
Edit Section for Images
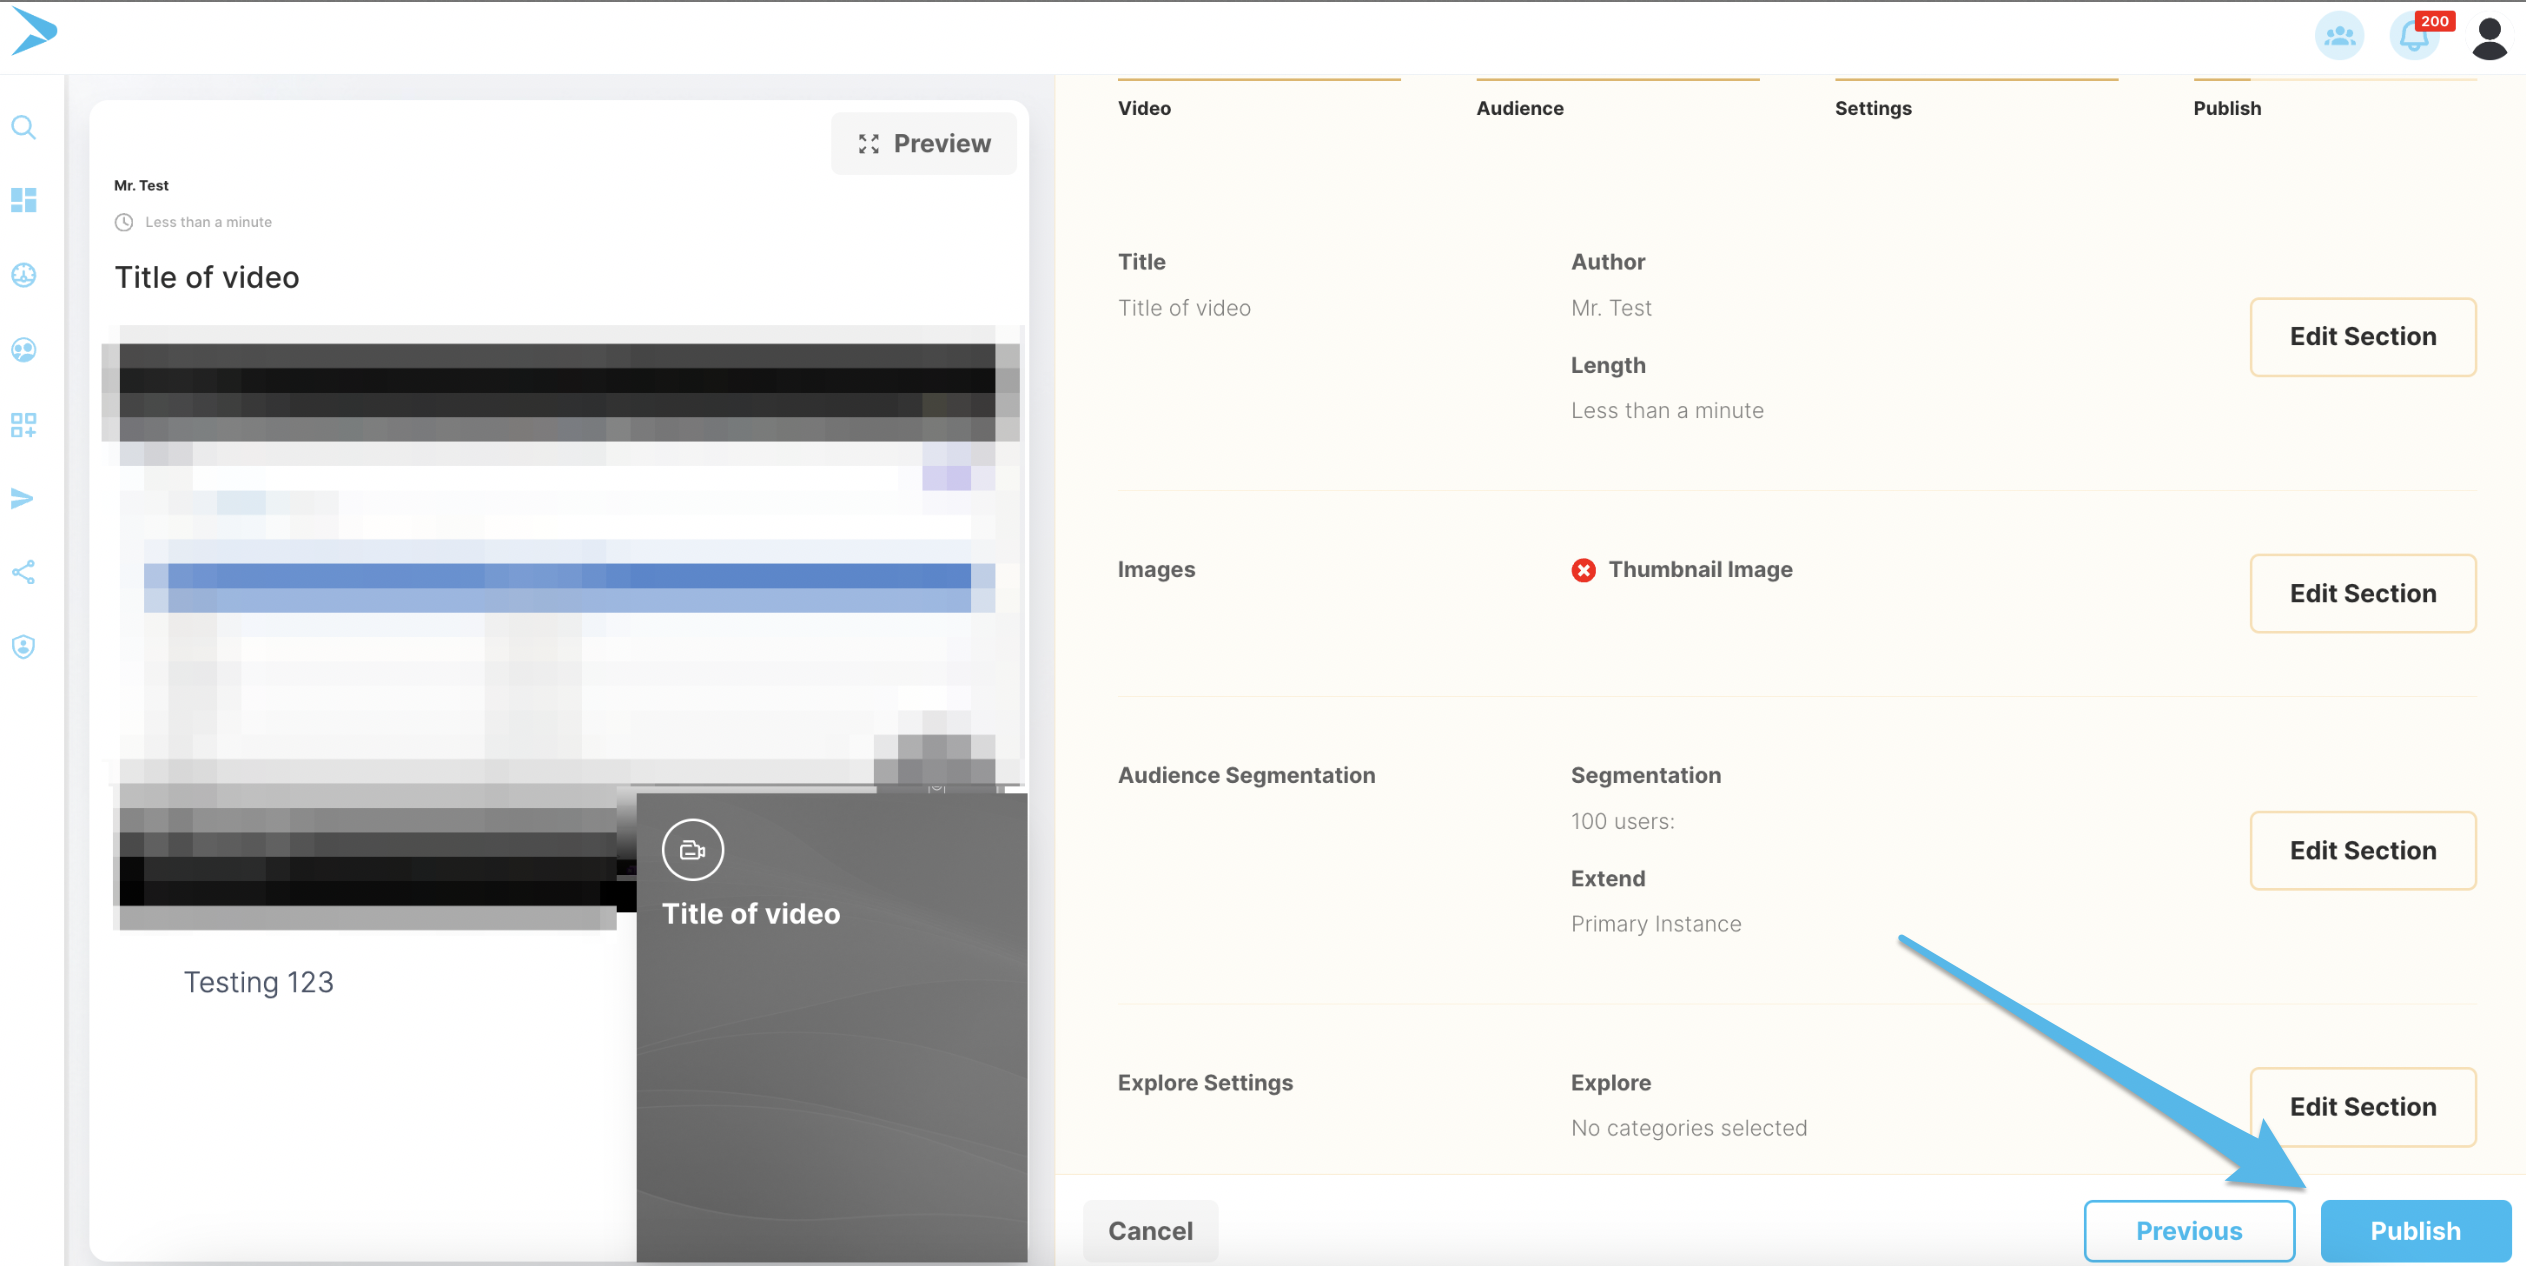pos(2363,594)
